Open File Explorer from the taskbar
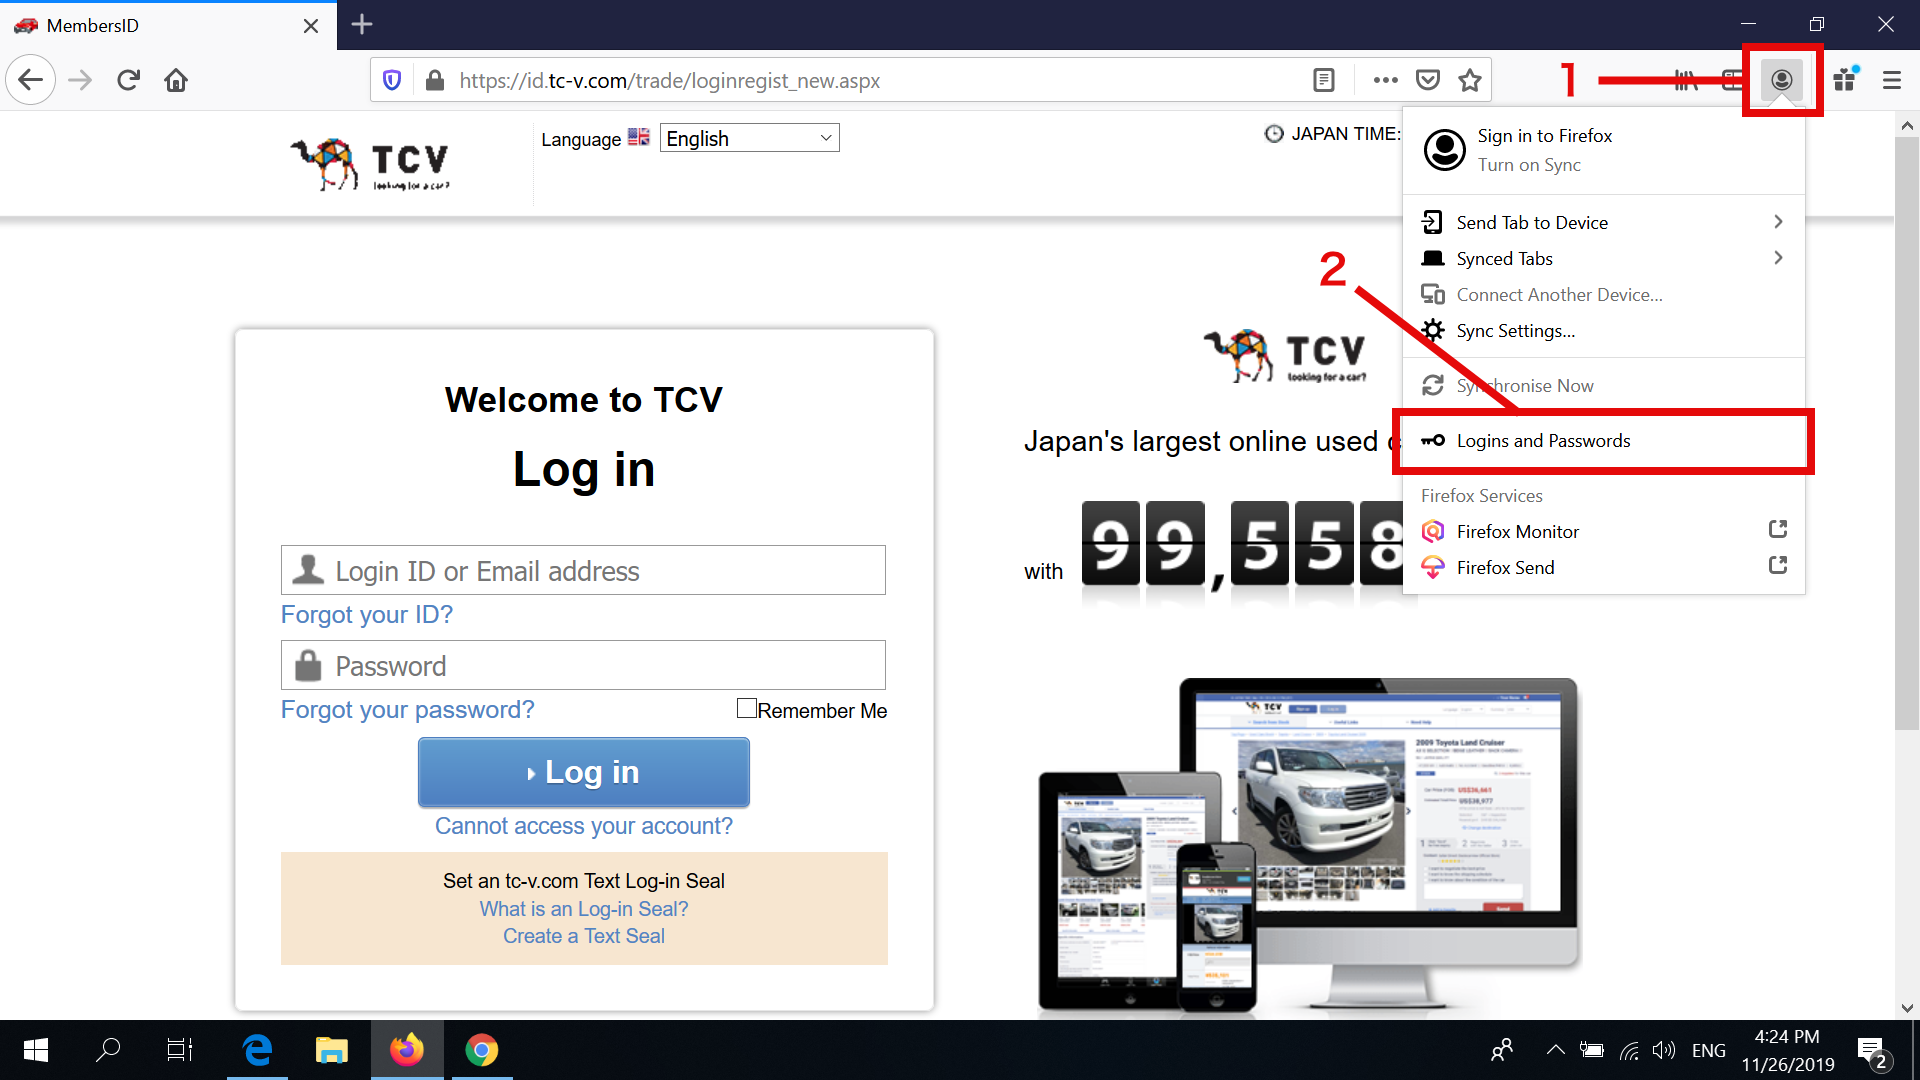 pos(331,1050)
